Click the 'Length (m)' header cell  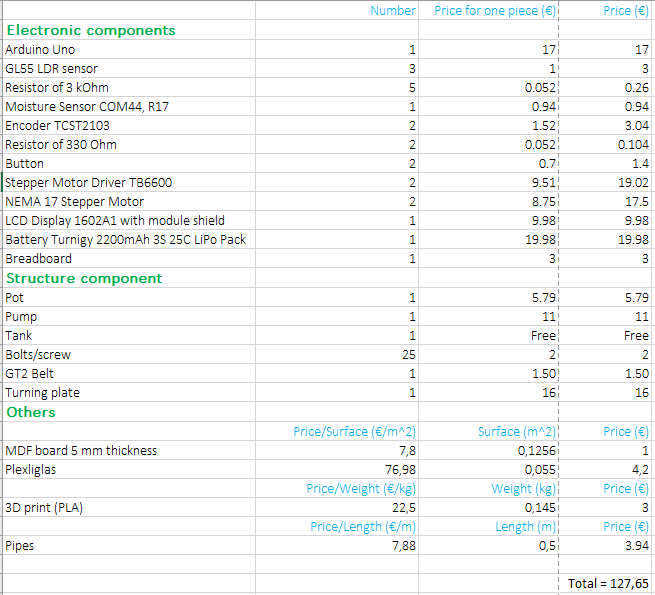488,526
